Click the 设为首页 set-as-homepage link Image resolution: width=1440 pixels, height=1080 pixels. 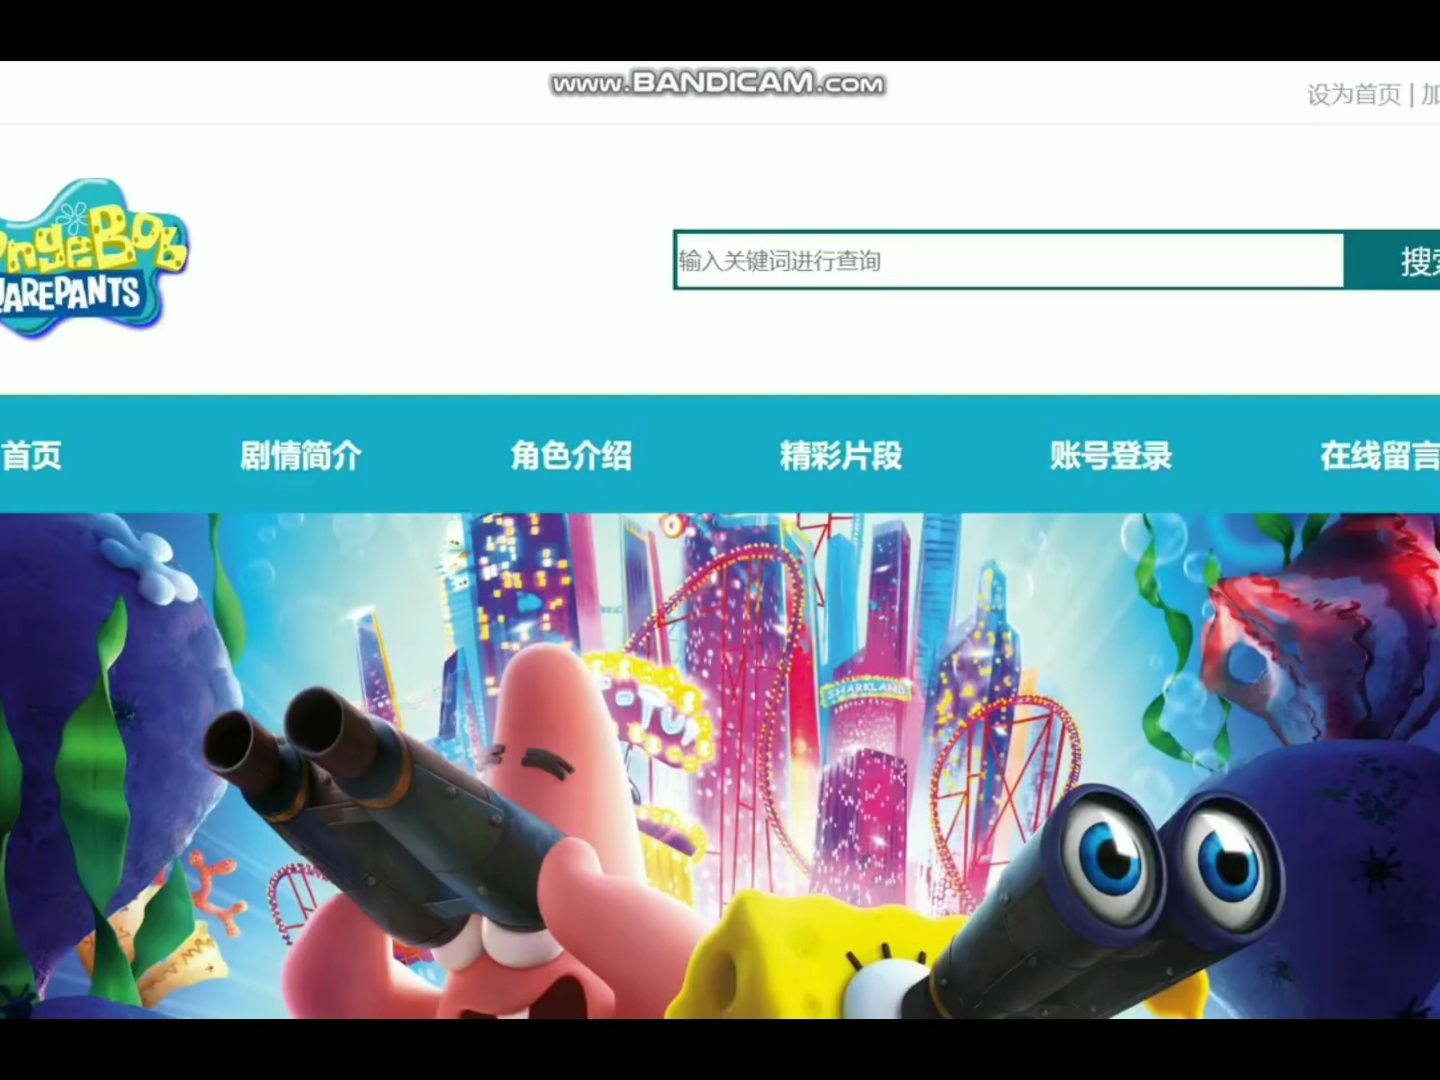tap(1354, 95)
